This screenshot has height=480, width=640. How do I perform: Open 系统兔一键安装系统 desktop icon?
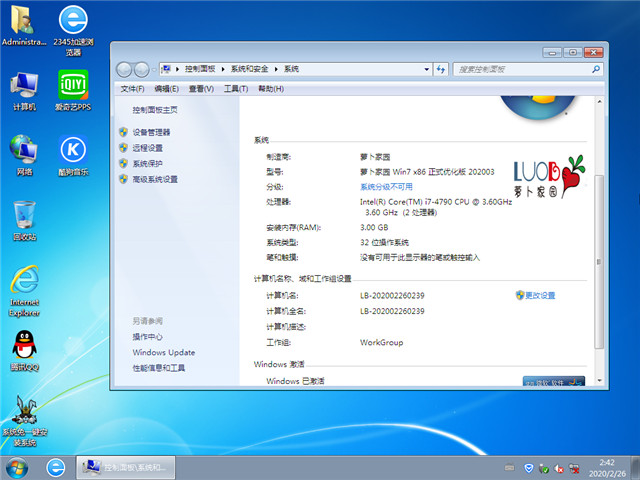coord(24,421)
